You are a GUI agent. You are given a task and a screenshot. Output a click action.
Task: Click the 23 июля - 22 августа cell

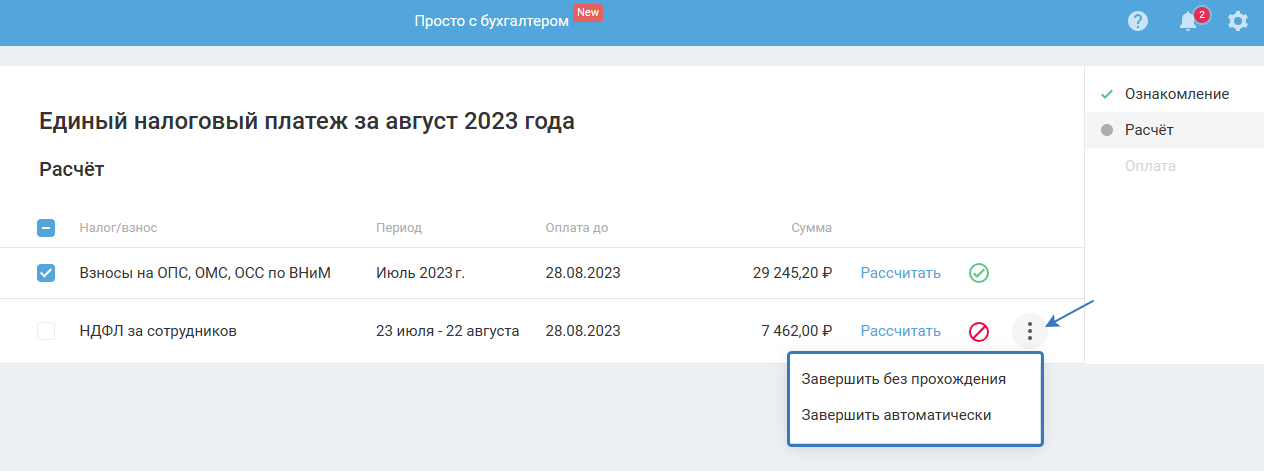447,331
